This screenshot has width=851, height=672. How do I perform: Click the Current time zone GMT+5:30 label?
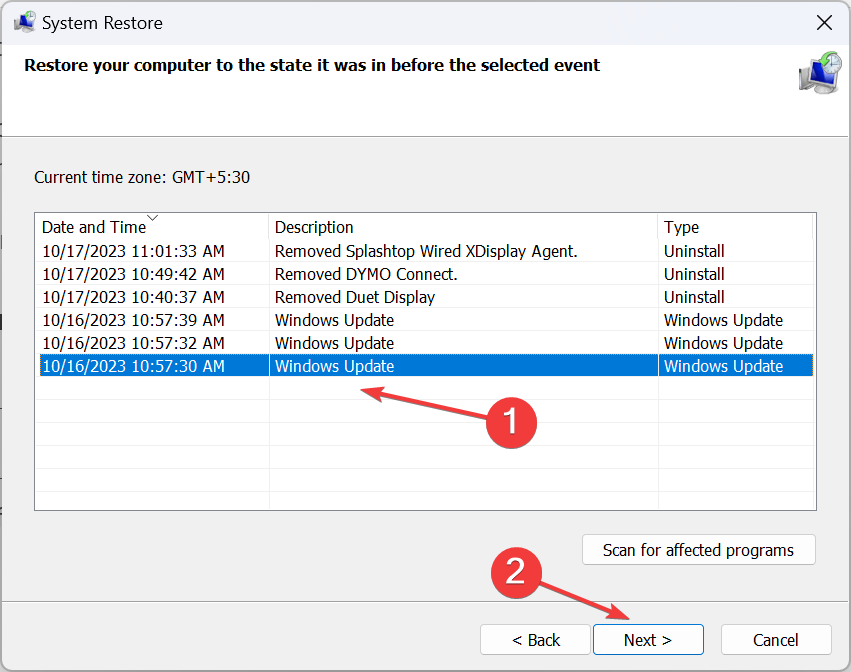(x=142, y=177)
